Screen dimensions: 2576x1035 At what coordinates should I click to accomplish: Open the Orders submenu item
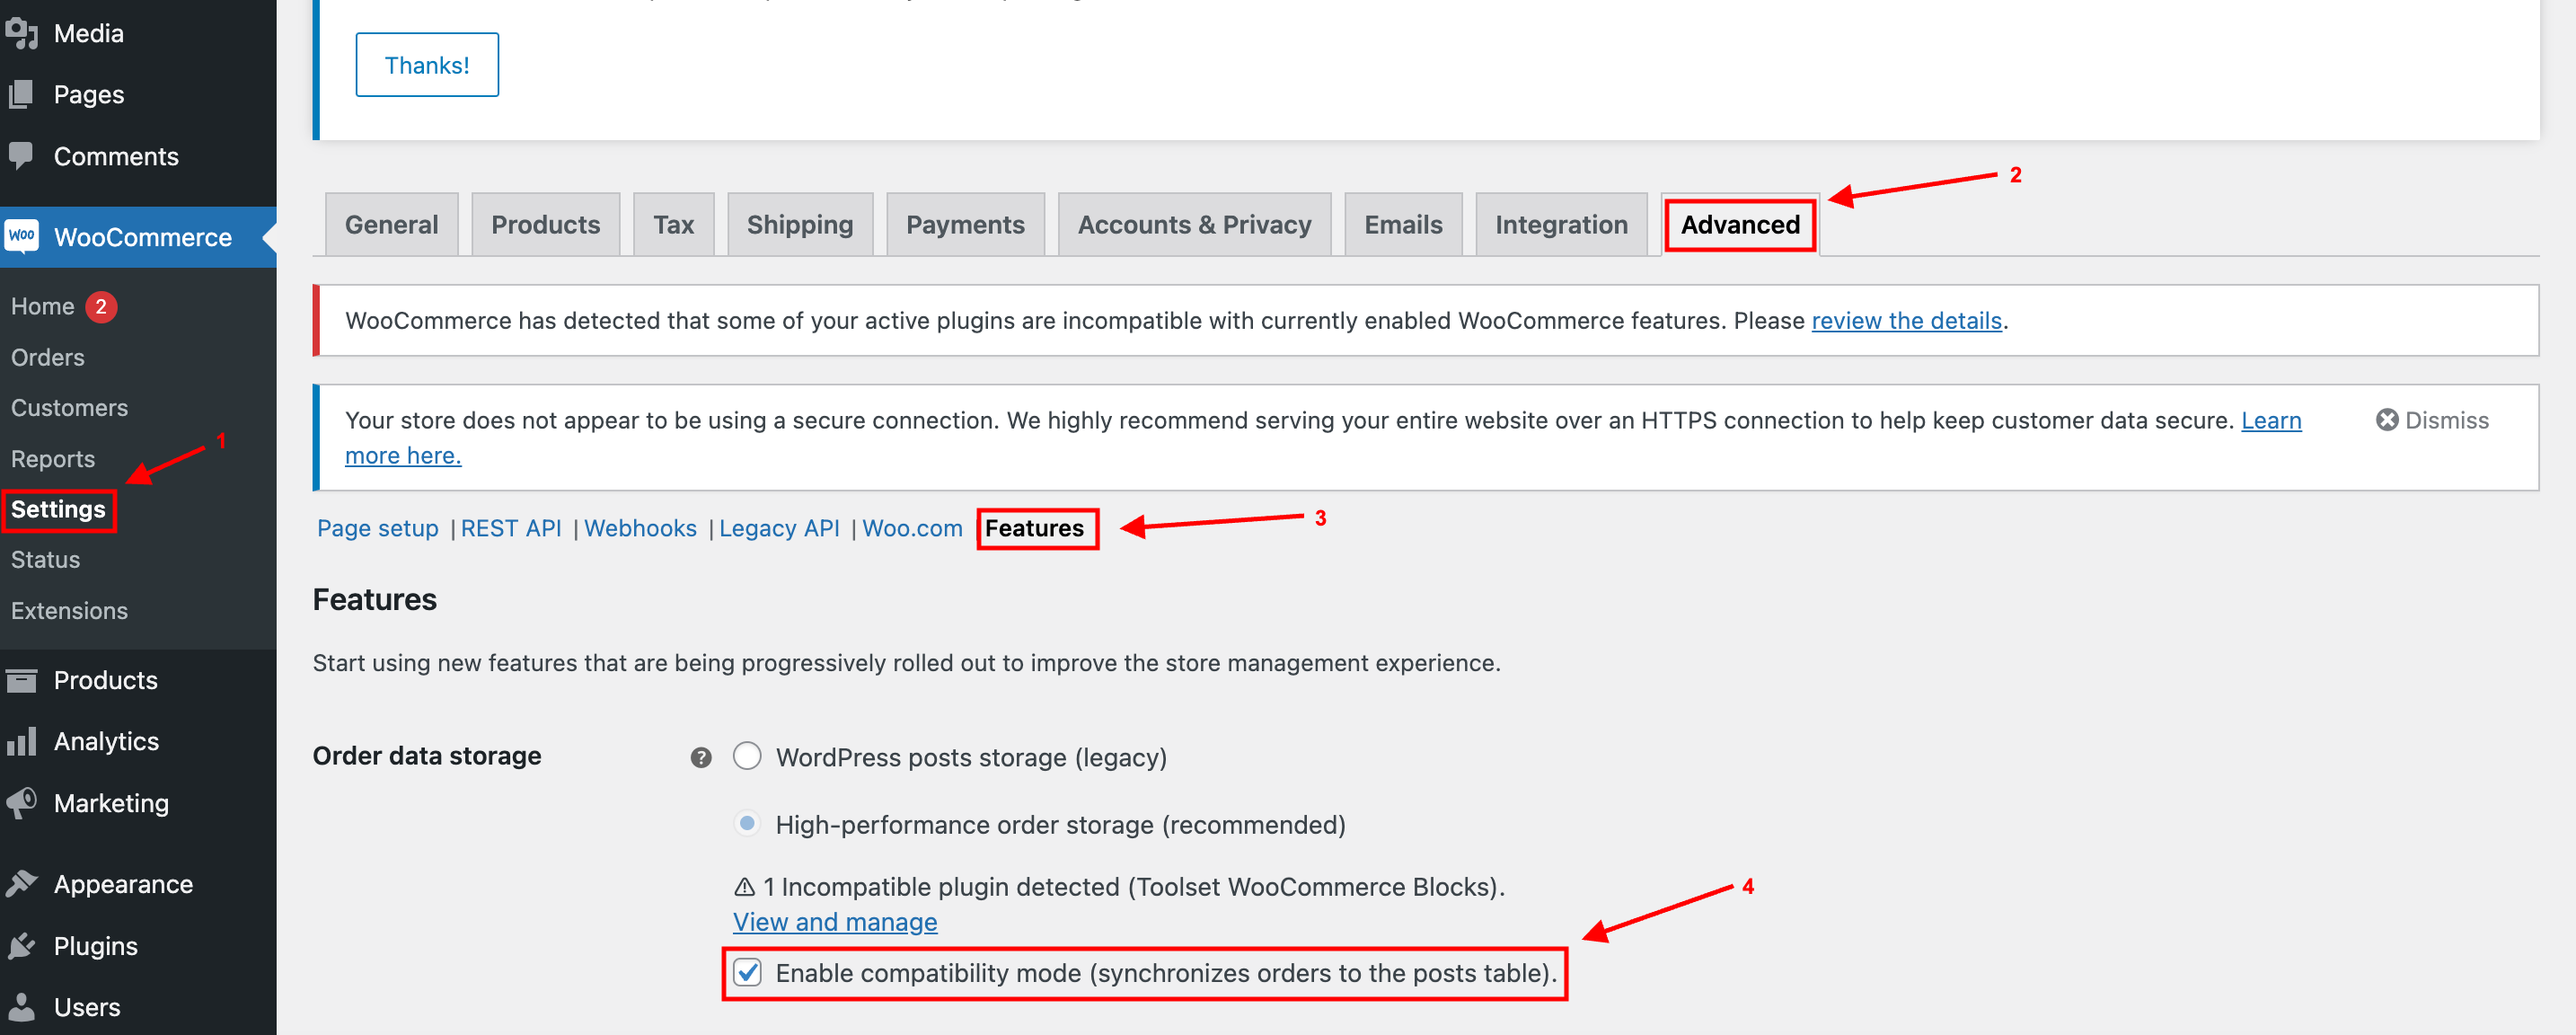tap(48, 358)
